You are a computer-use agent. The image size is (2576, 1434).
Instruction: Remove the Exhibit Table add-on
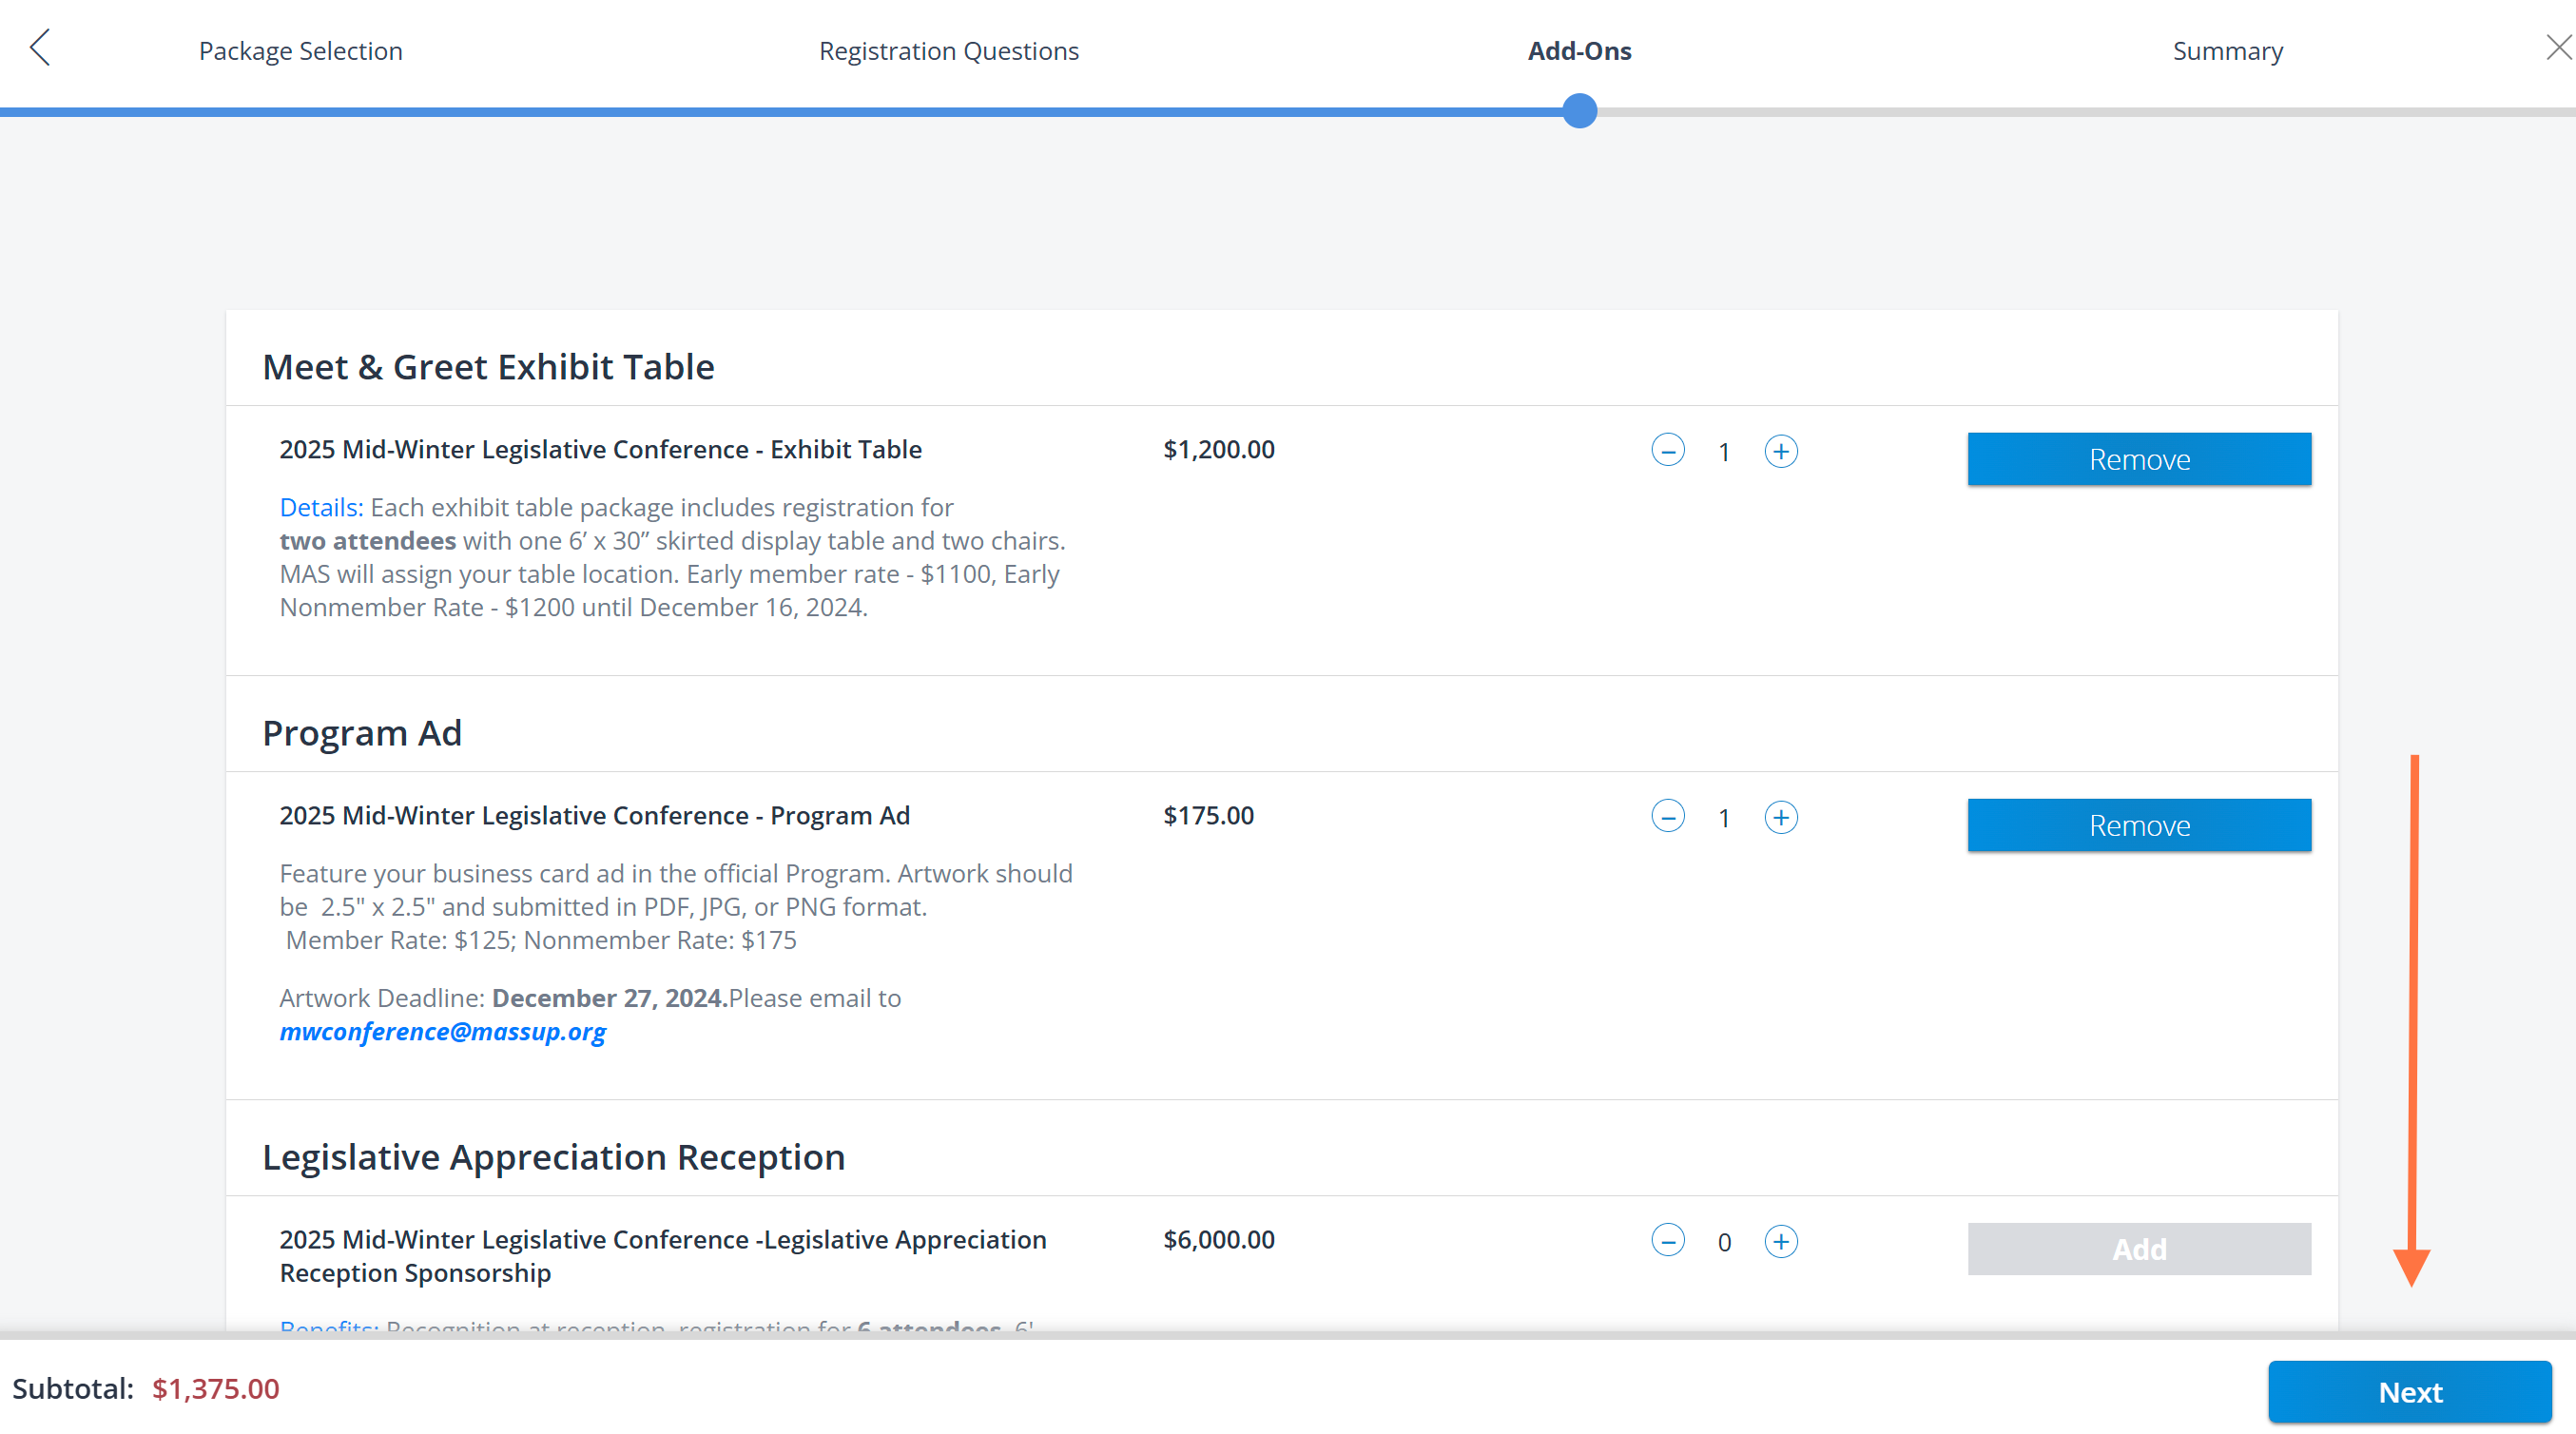[2139, 459]
